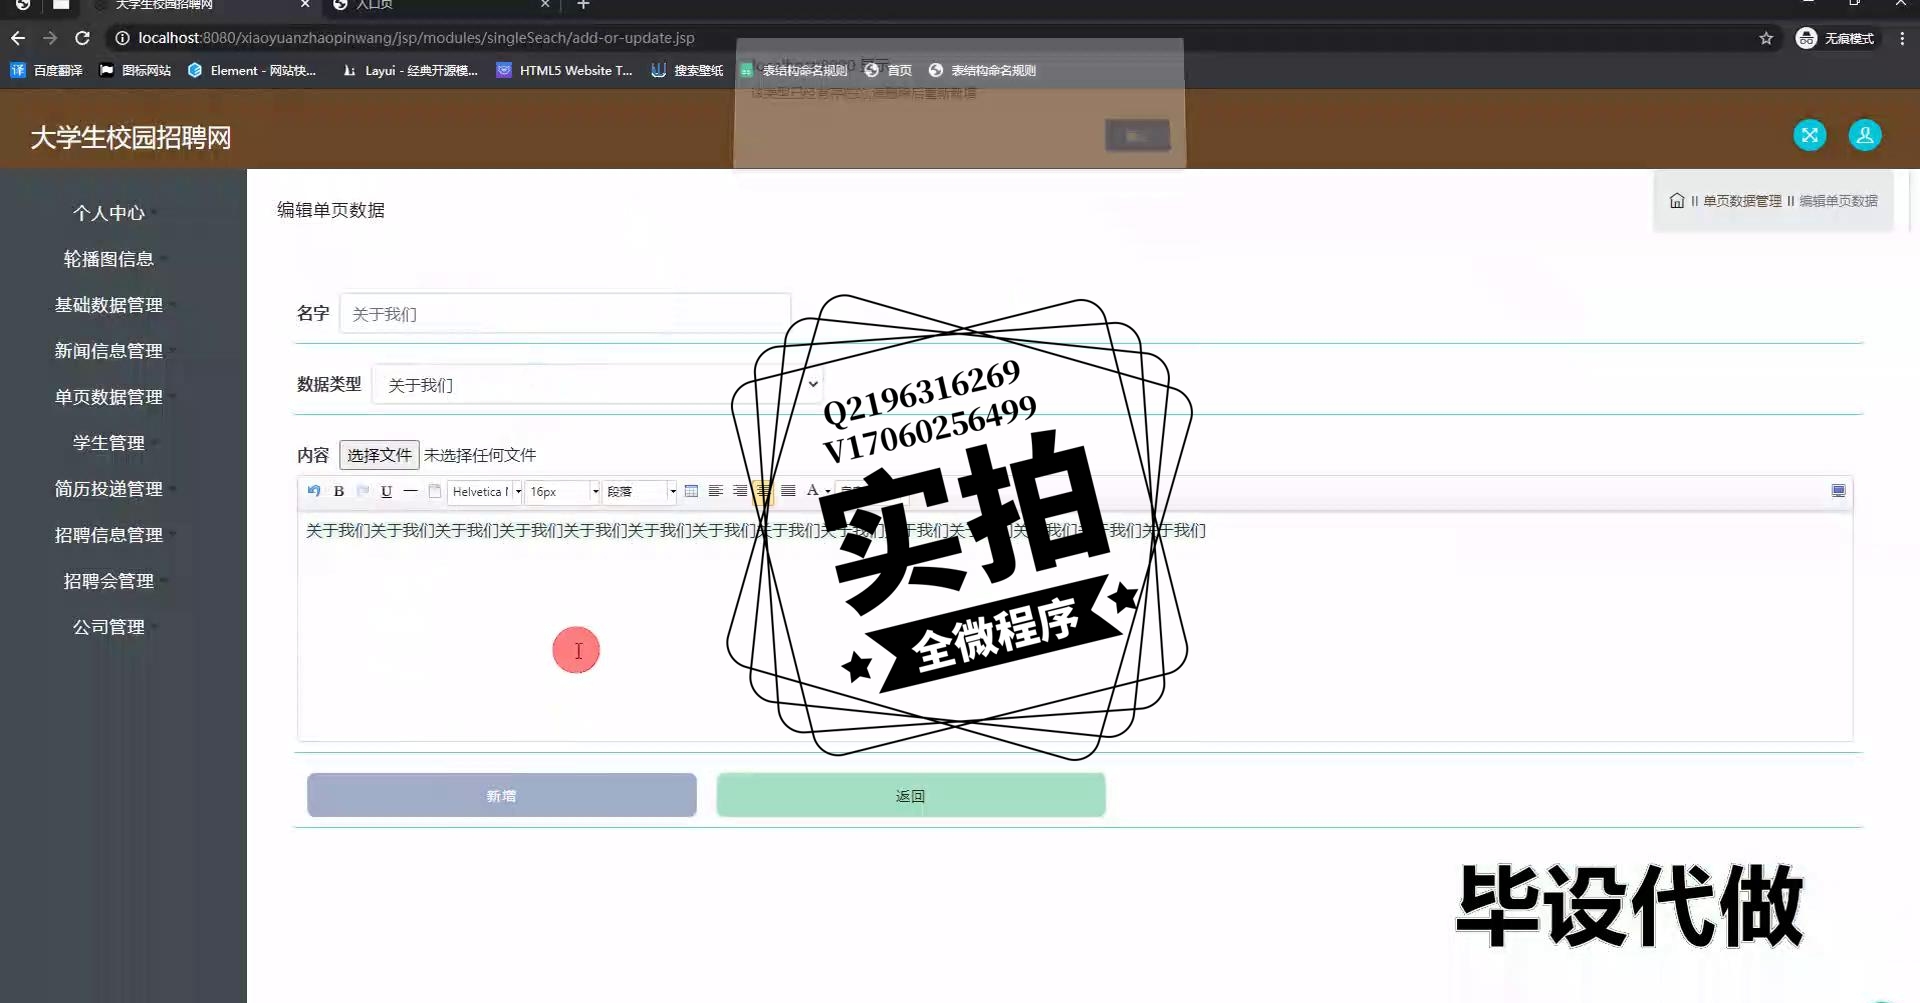Click the home icon in breadcrumb

coord(1677,201)
